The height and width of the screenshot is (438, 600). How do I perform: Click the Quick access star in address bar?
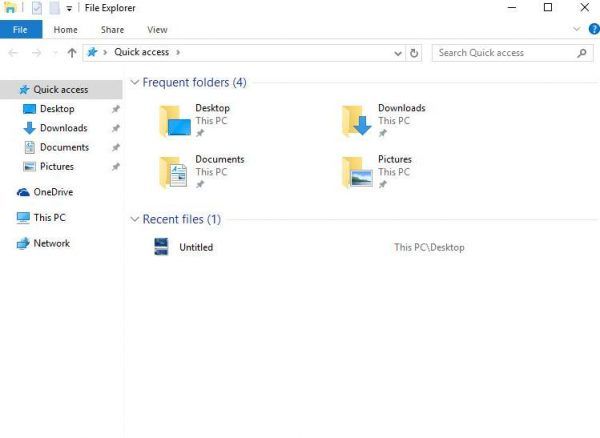(x=92, y=52)
